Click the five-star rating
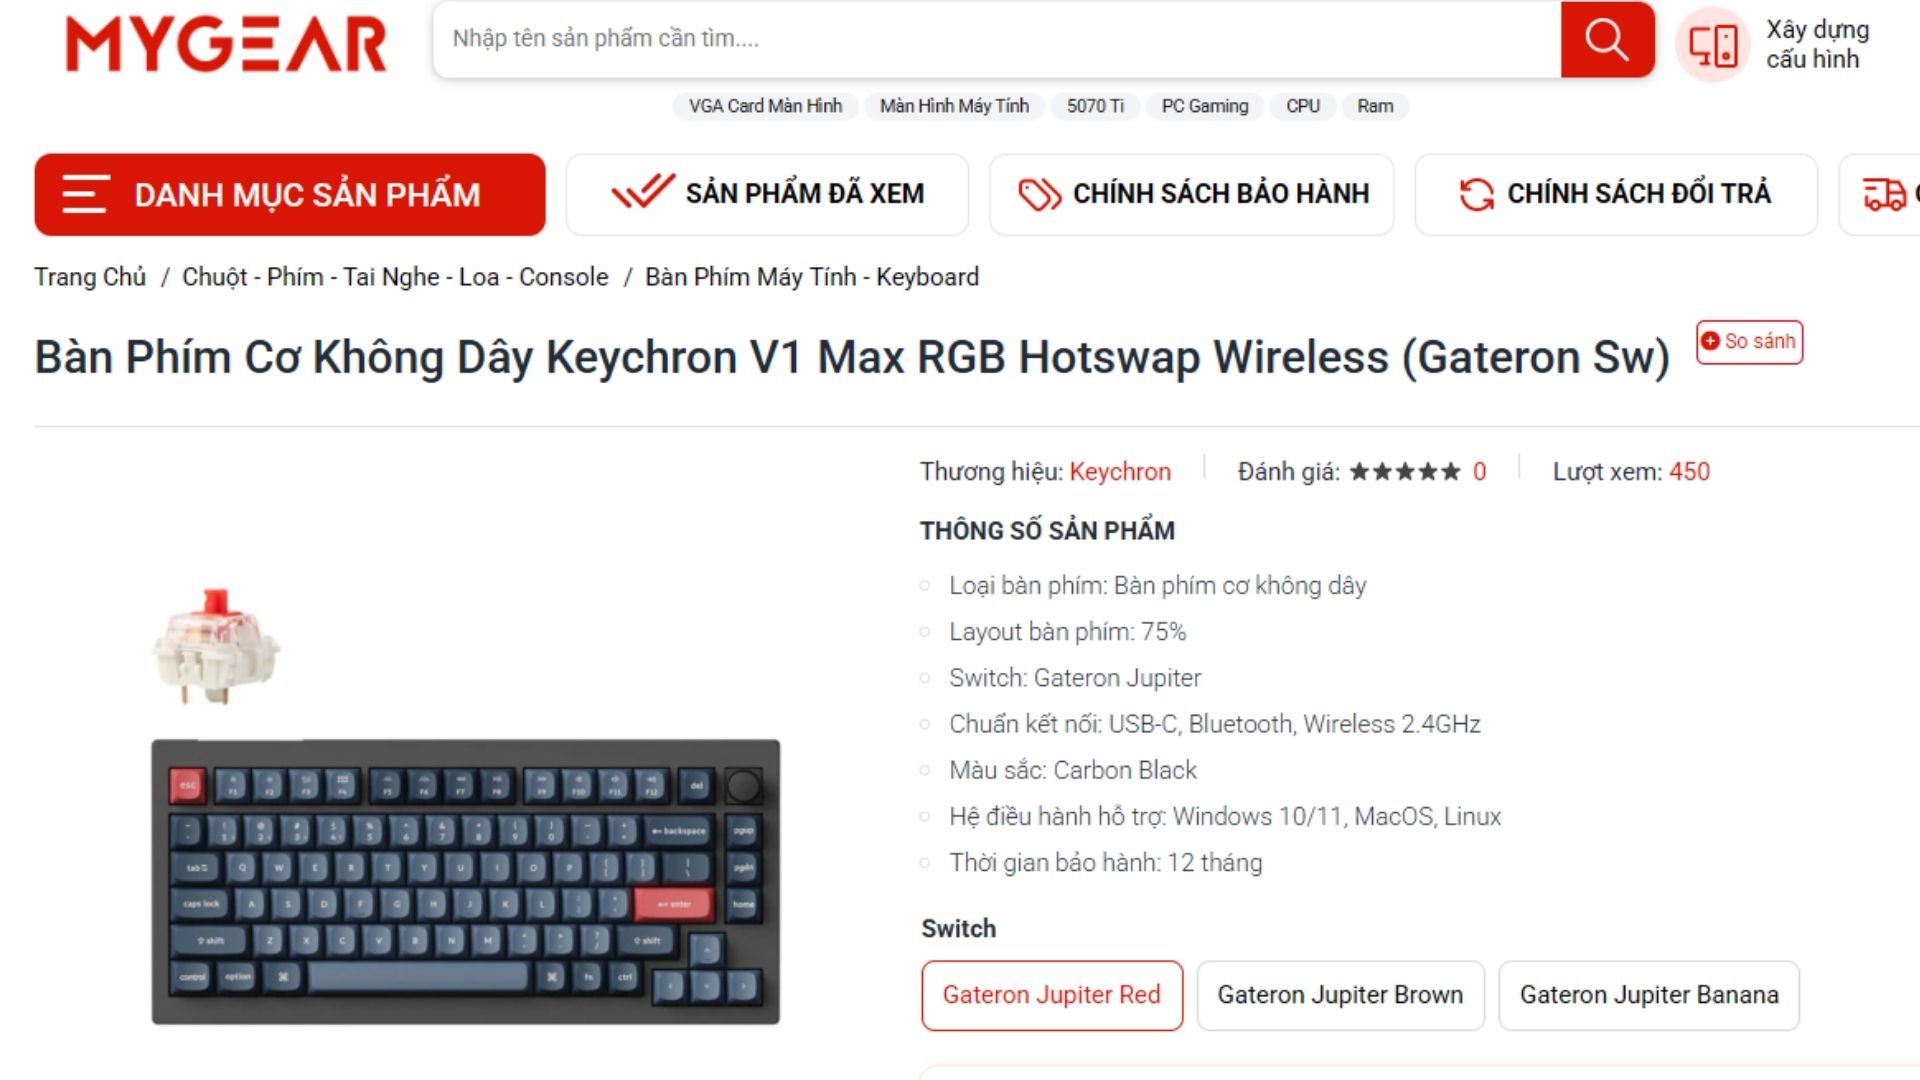The width and height of the screenshot is (1920, 1080). pos(1404,472)
